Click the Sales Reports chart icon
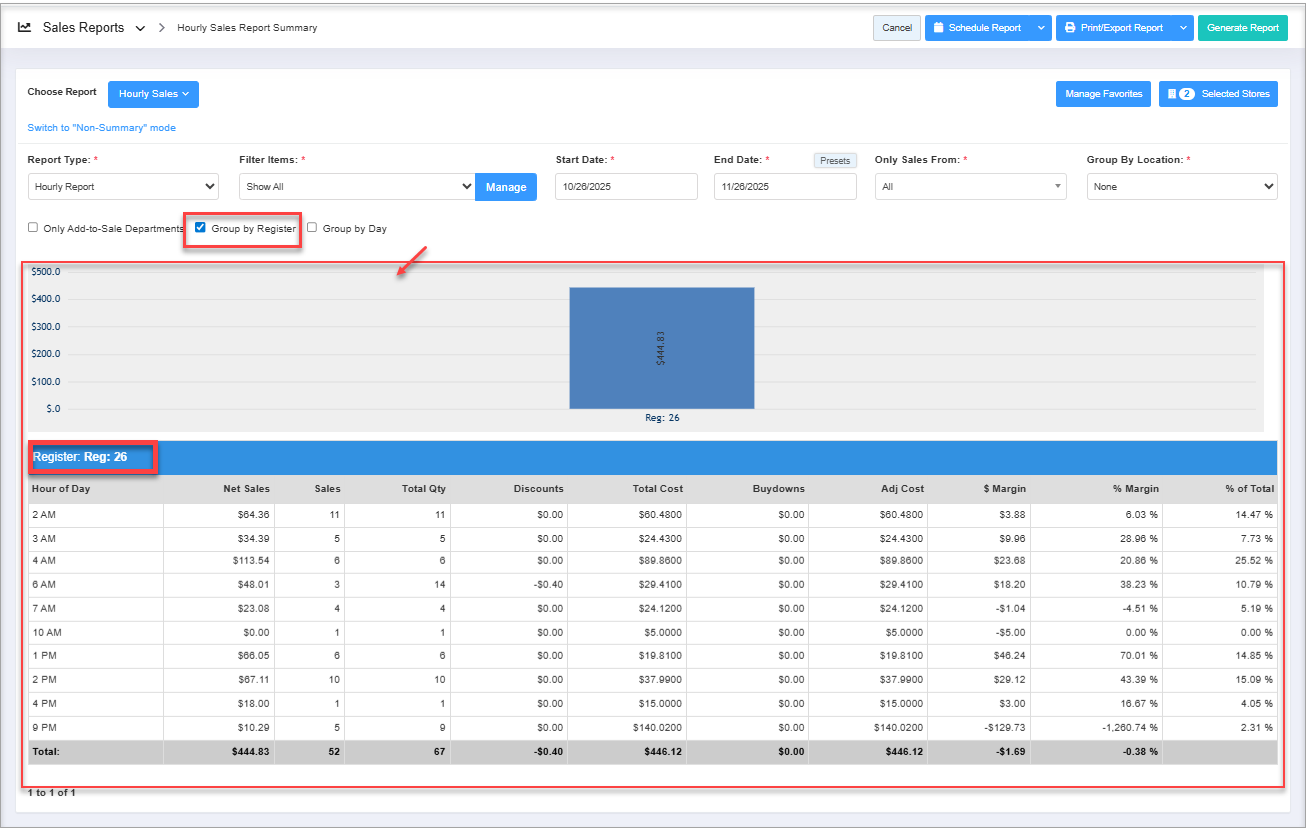Viewport: 1306px width, 828px height. click(x=25, y=28)
